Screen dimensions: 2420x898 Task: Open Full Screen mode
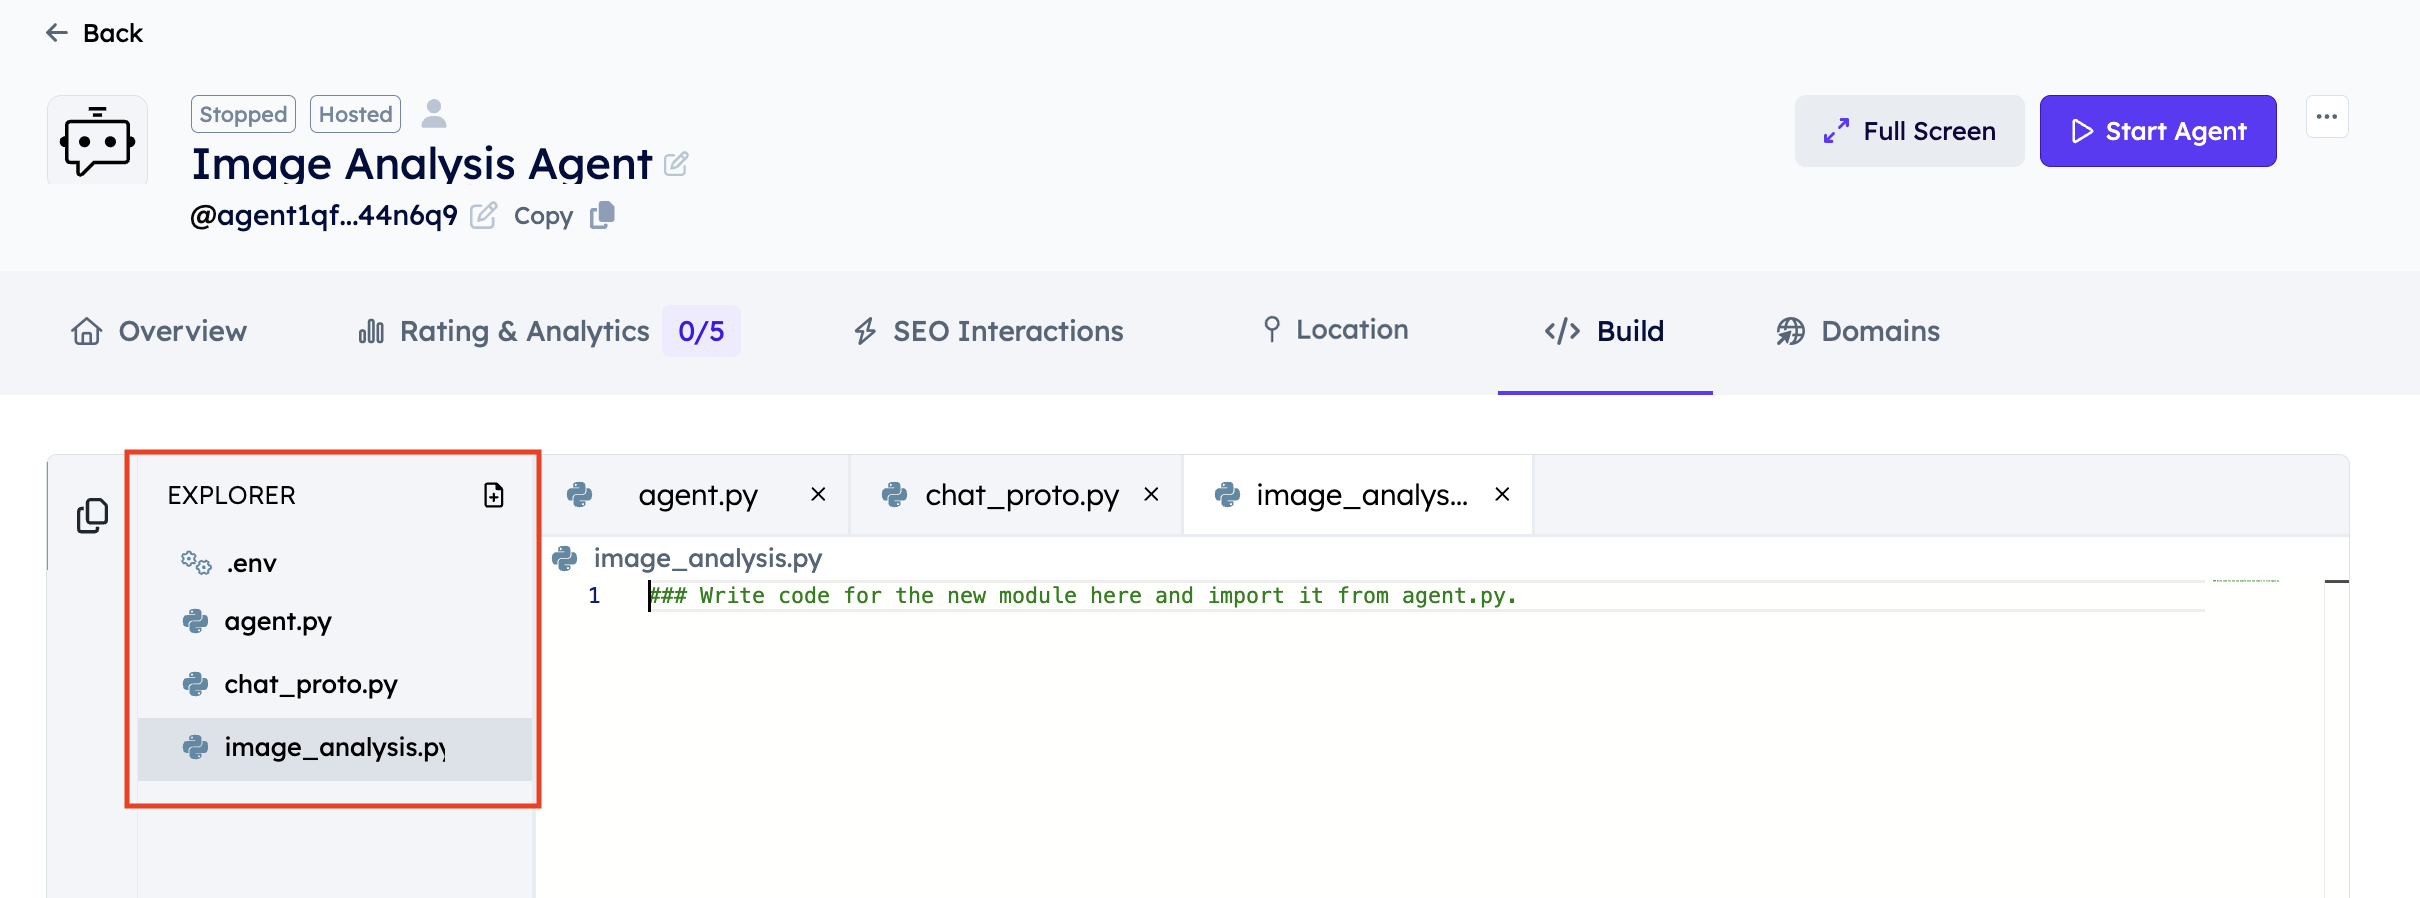(1909, 131)
